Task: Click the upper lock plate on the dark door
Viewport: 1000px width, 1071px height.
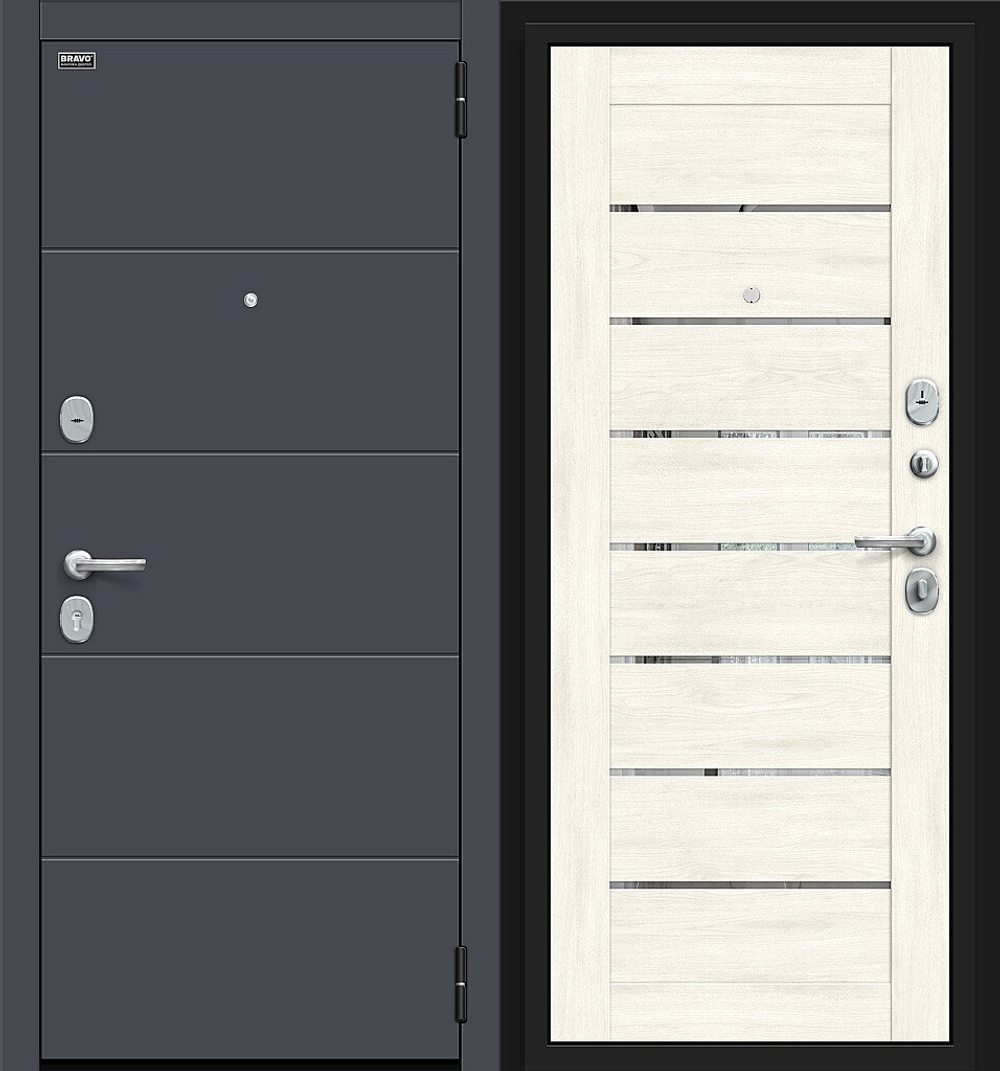Action: point(77,419)
